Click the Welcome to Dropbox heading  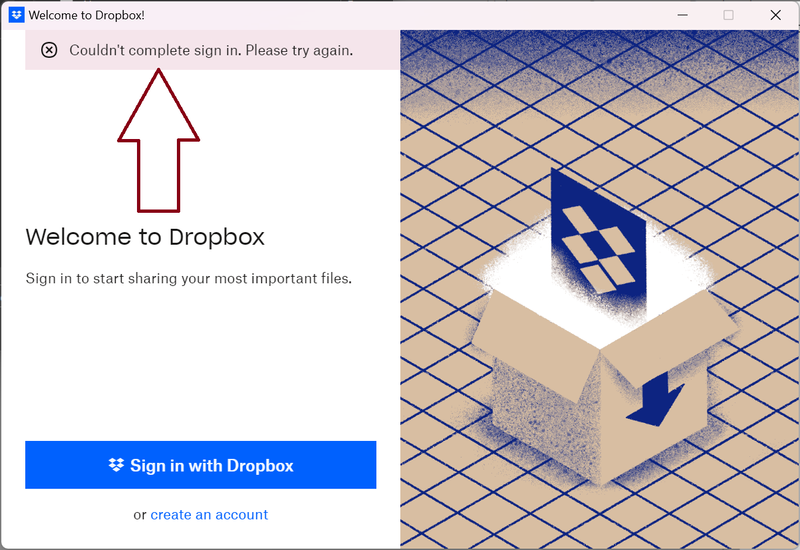tap(145, 237)
